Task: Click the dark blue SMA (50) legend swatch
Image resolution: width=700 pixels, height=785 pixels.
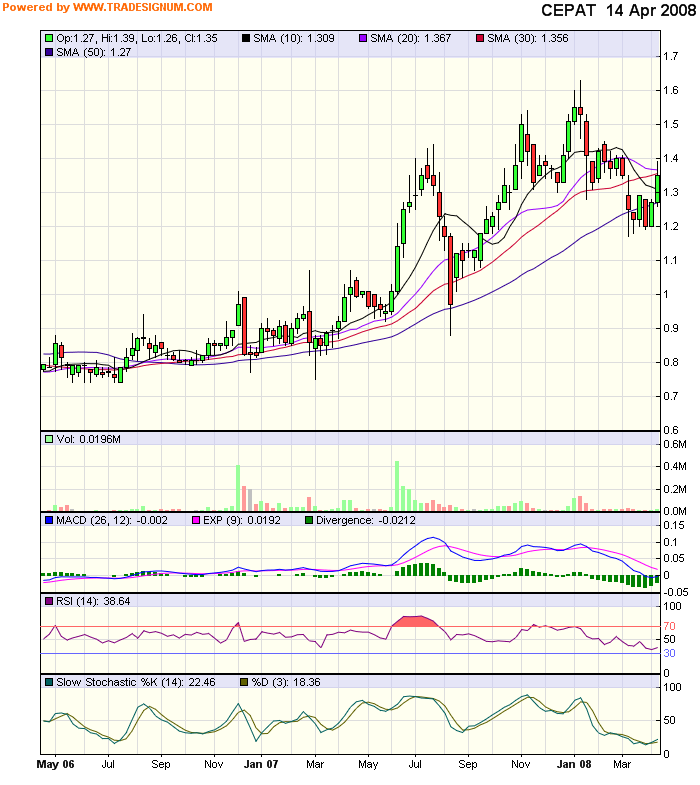Action: [x=49, y=52]
